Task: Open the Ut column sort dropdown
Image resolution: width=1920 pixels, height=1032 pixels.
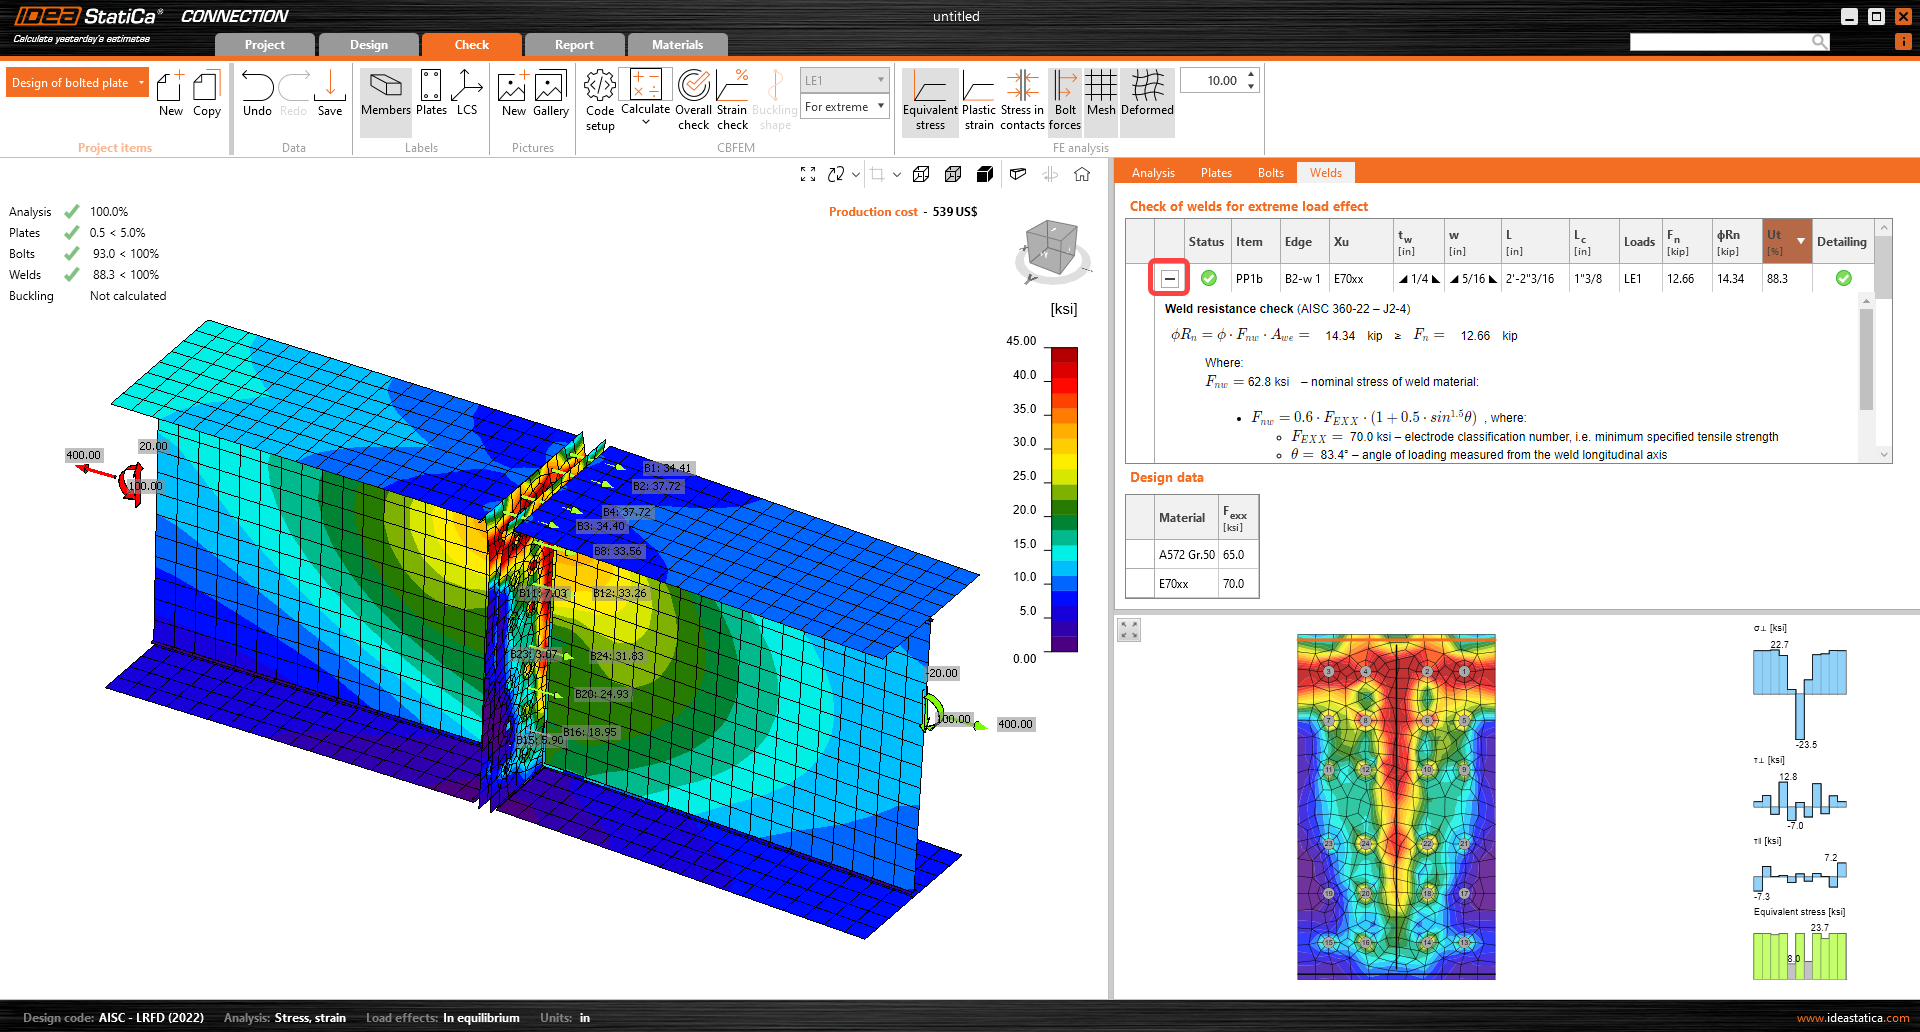Action: pyautogui.click(x=1802, y=241)
